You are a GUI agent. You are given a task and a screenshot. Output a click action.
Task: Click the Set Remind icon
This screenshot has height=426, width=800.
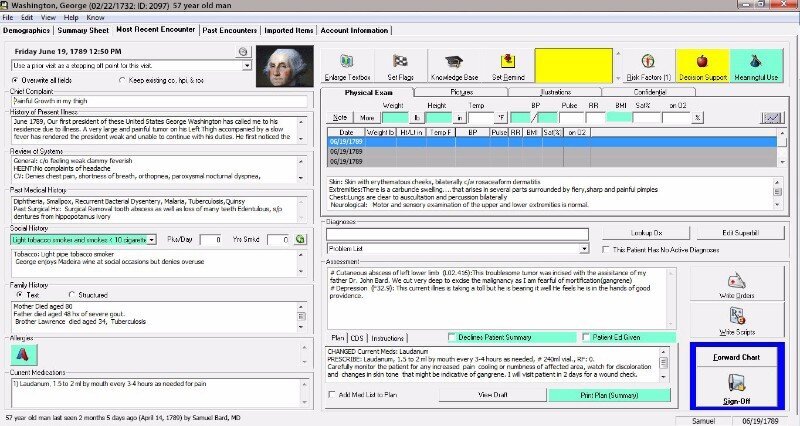coord(510,61)
